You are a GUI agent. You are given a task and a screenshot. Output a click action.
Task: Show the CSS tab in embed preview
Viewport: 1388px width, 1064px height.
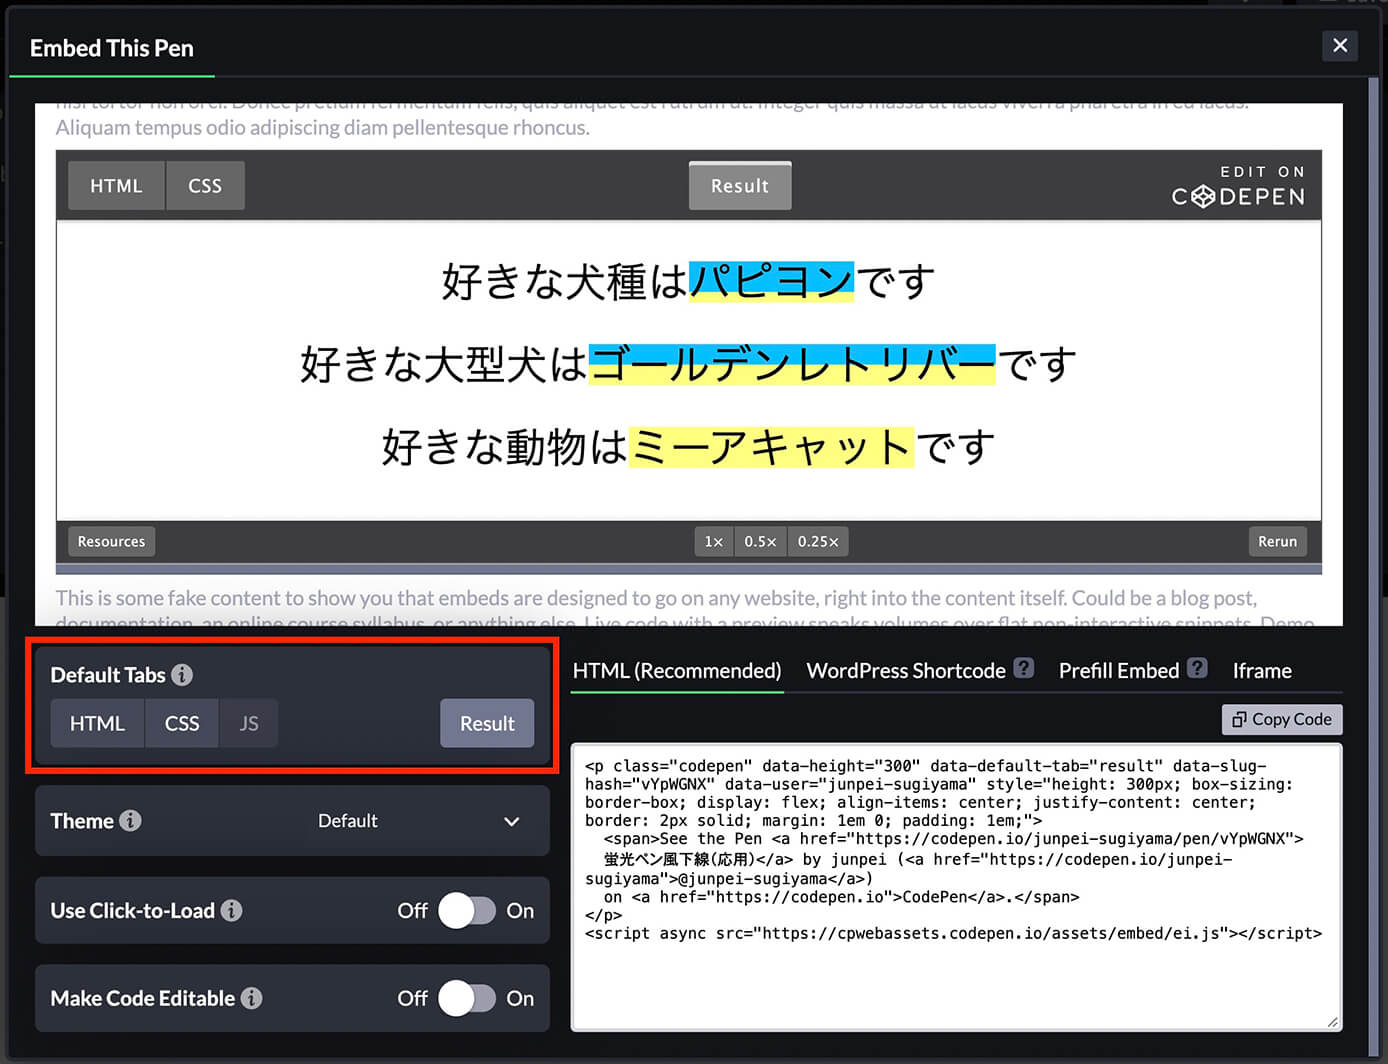205,186
